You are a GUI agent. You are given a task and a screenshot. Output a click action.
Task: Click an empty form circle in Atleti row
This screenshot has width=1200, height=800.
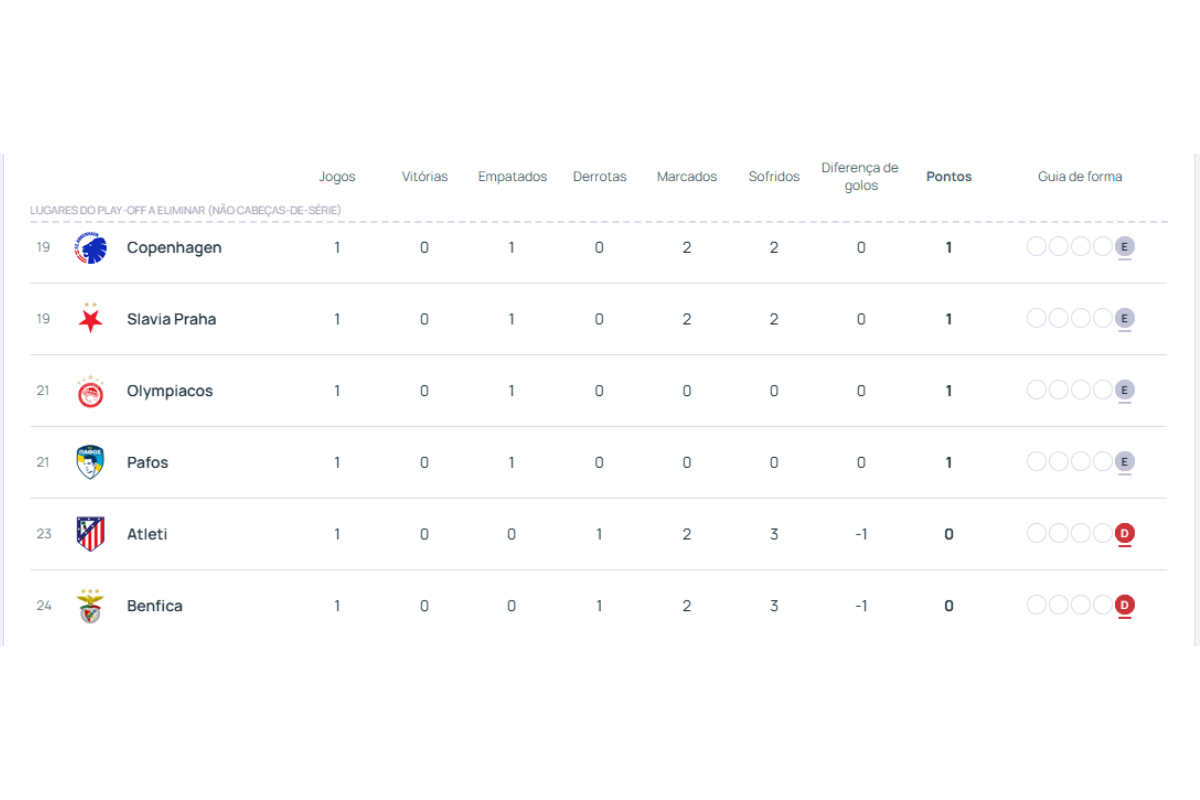pos(1036,533)
